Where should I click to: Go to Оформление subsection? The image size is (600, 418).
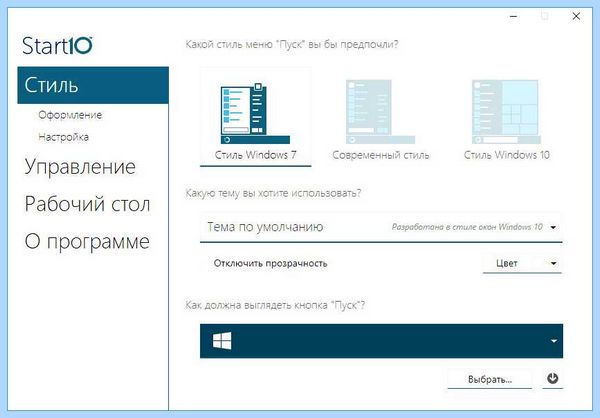[x=70, y=115]
